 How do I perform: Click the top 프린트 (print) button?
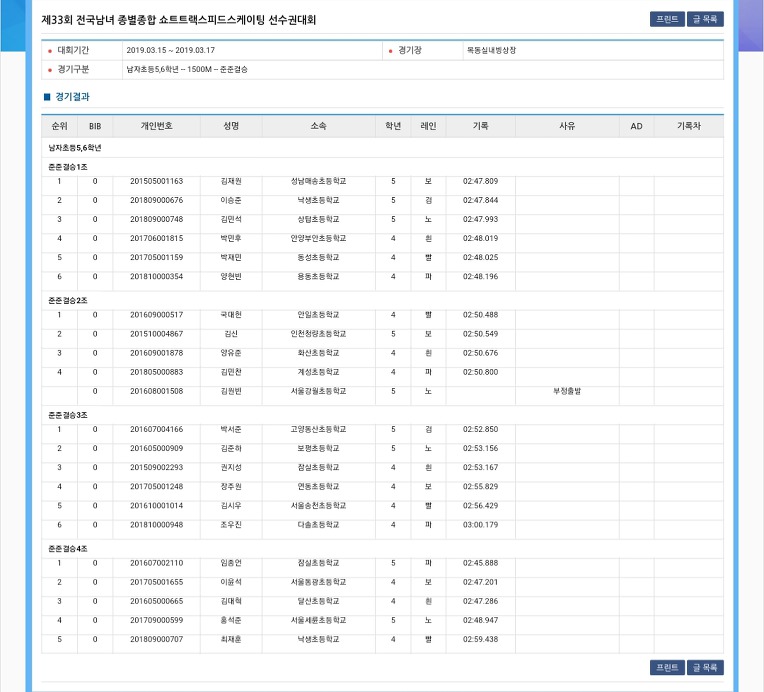[x=667, y=19]
